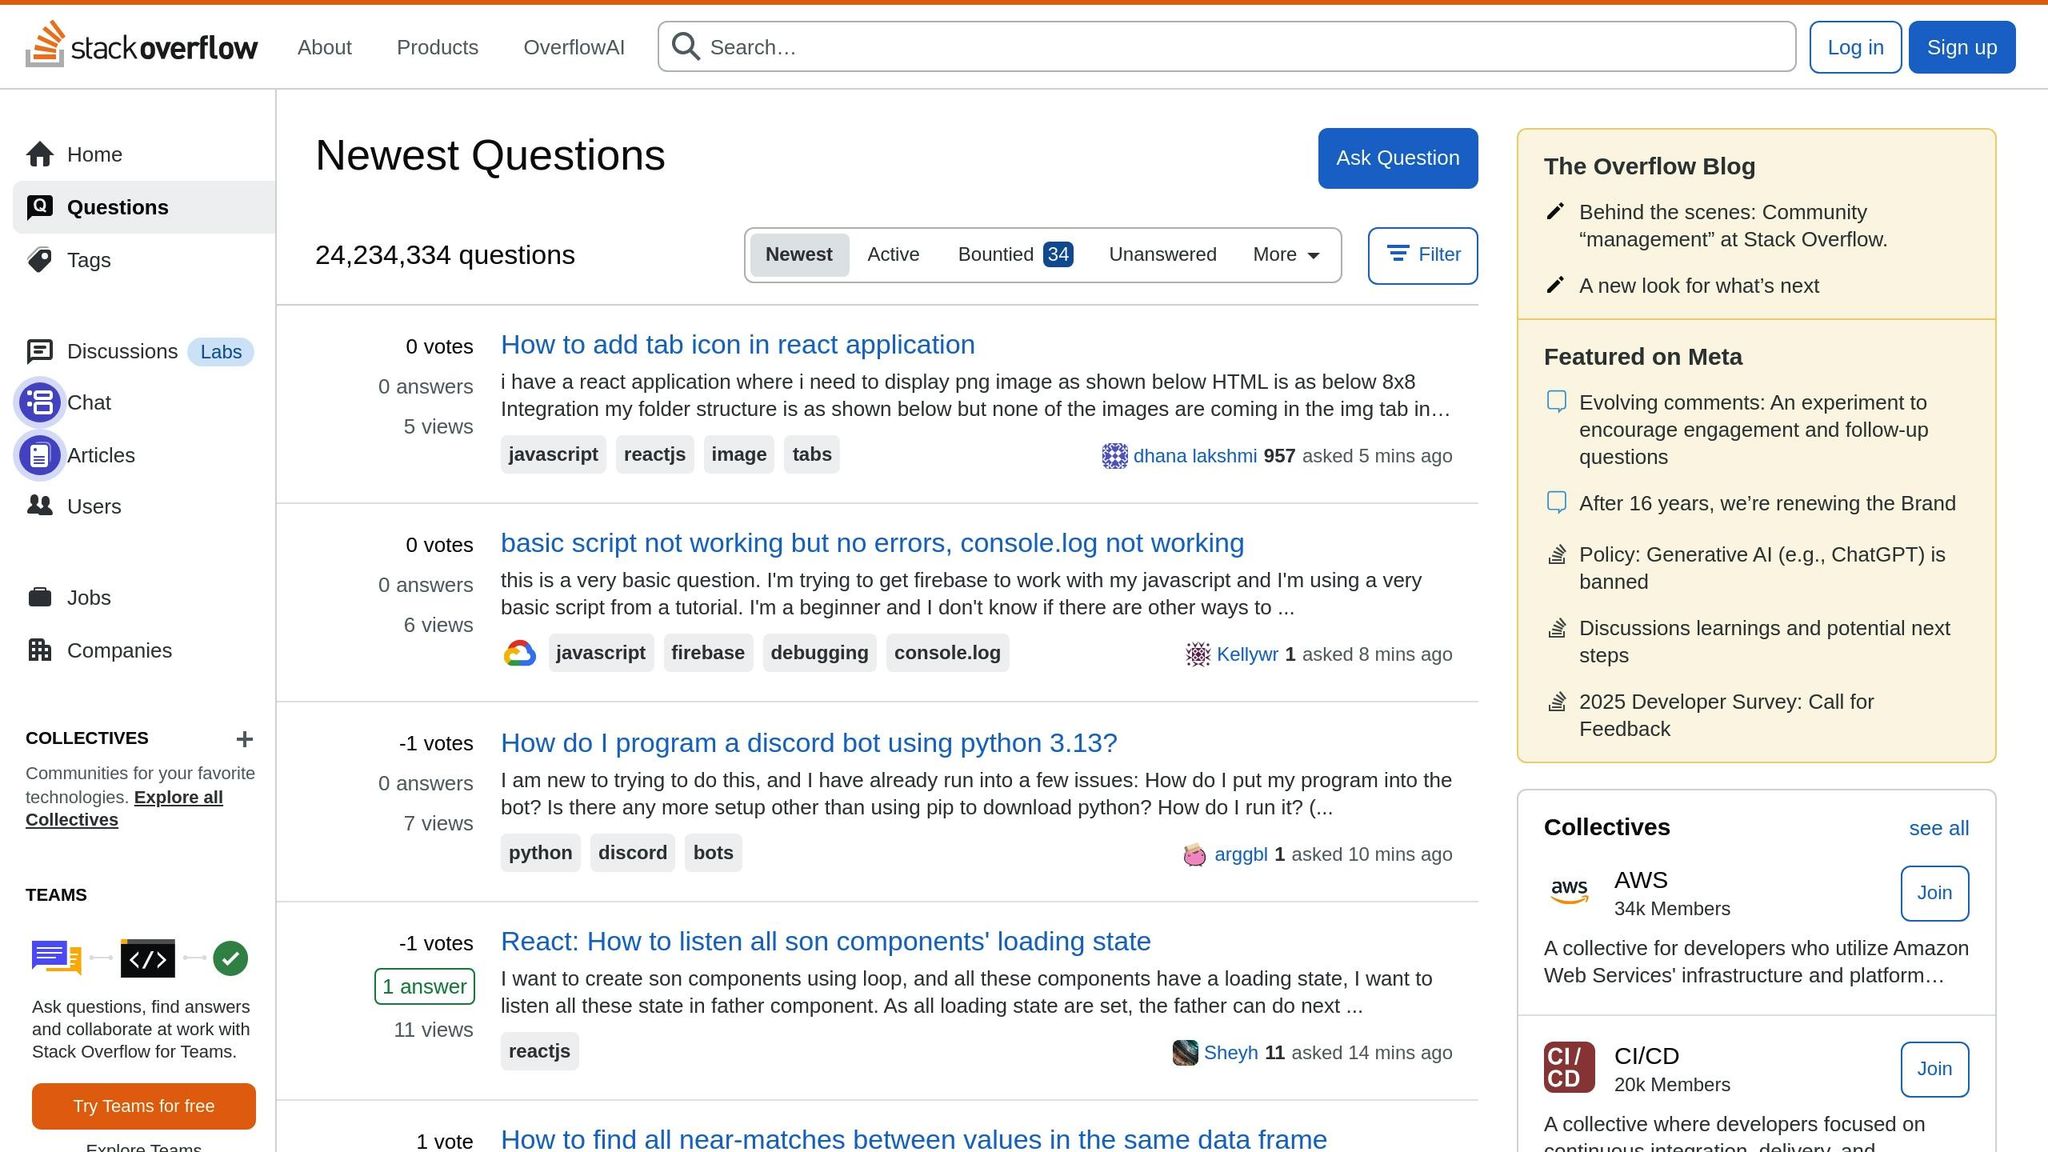Screen dimensions: 2048x1152
Task: Click Try Teams for free
Action: click(142, 1106)
